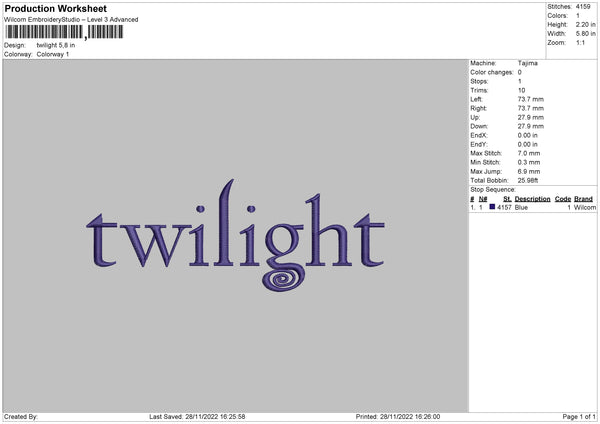Click the blue thread color swatch

tap(492, 207)
